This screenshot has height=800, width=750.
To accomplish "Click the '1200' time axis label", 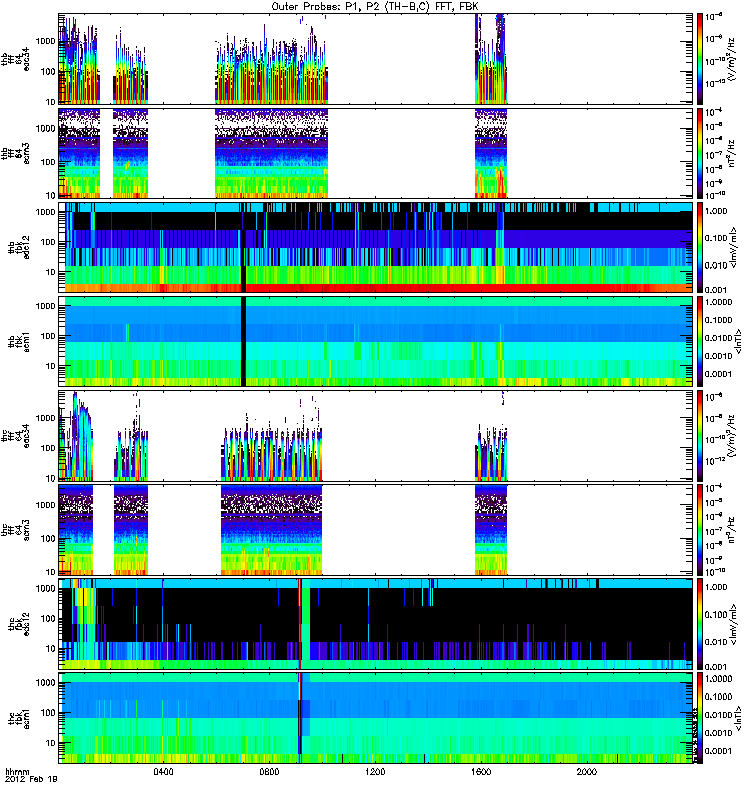I will click(x=375, y=772).
